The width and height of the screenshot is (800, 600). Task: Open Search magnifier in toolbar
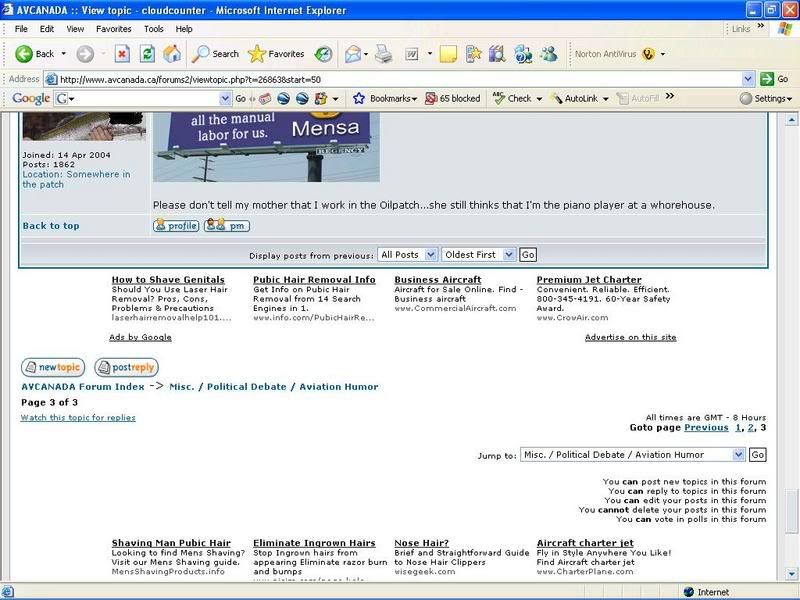tap(215, 54)
